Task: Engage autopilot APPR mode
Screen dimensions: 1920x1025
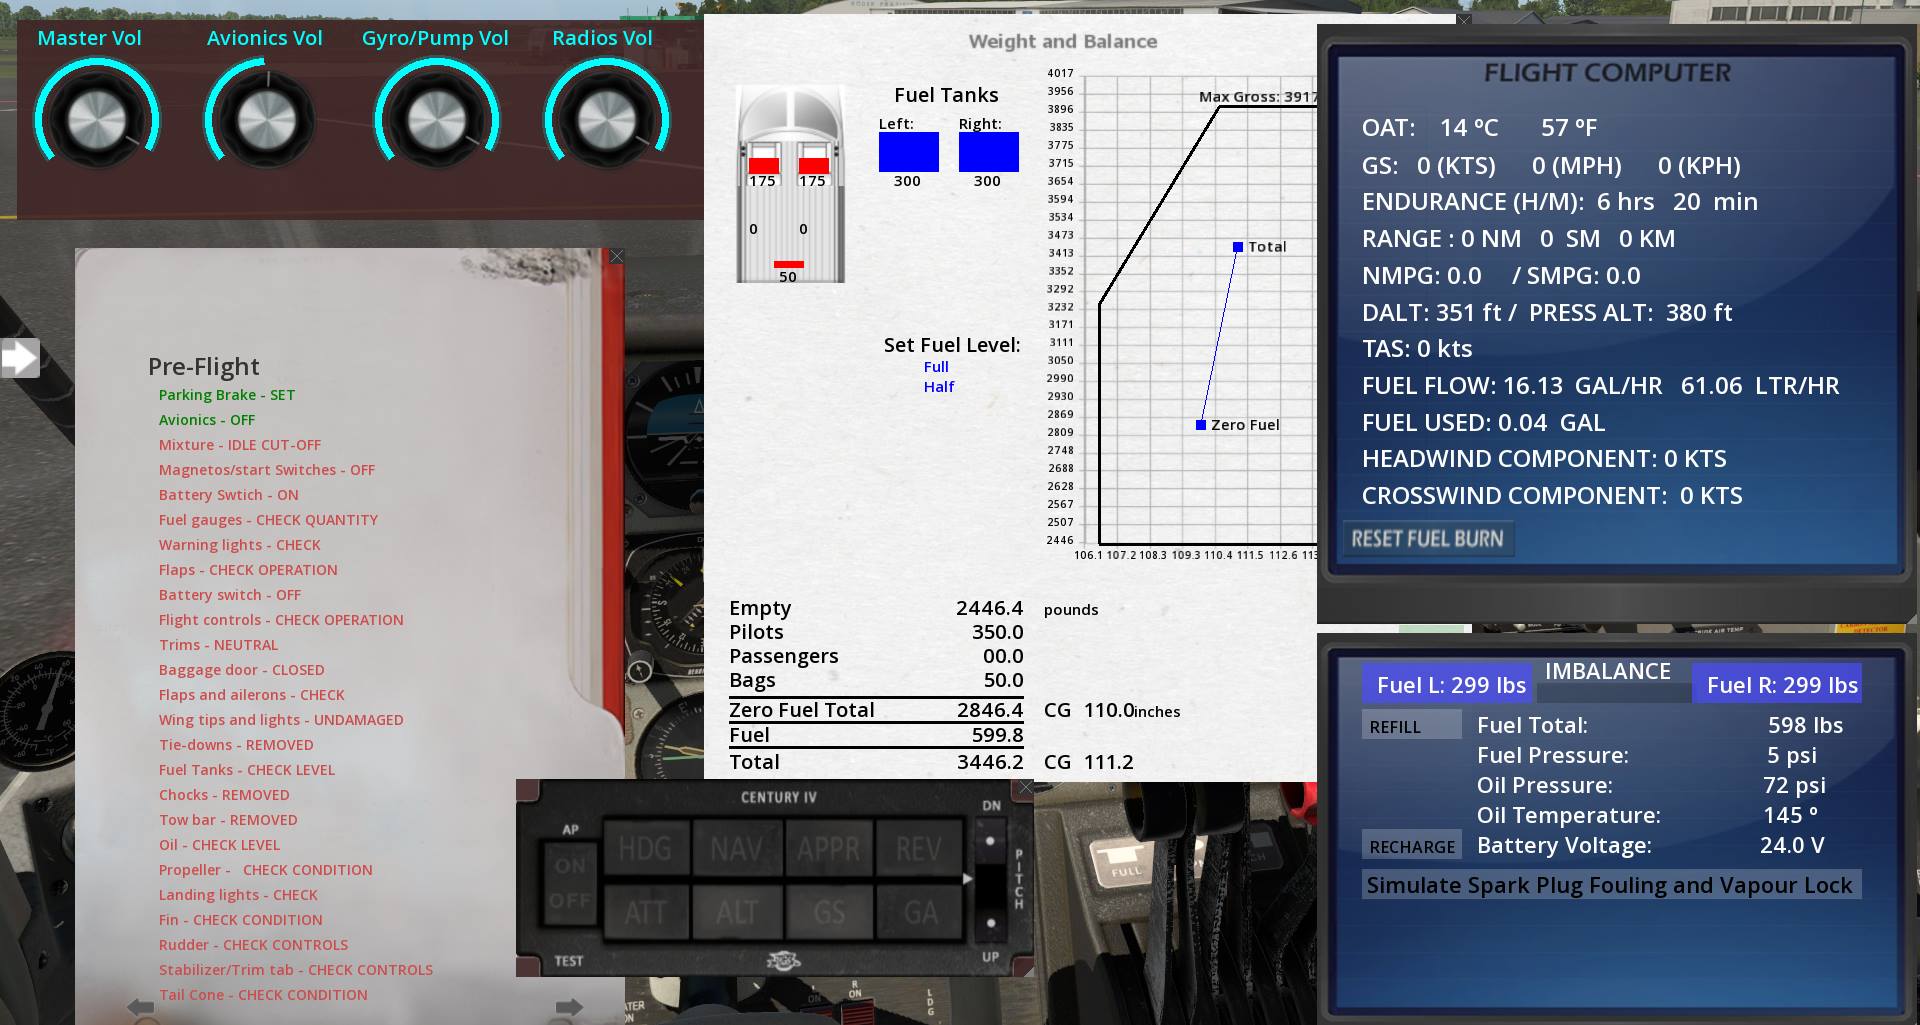Action: (x=829, y=850)
